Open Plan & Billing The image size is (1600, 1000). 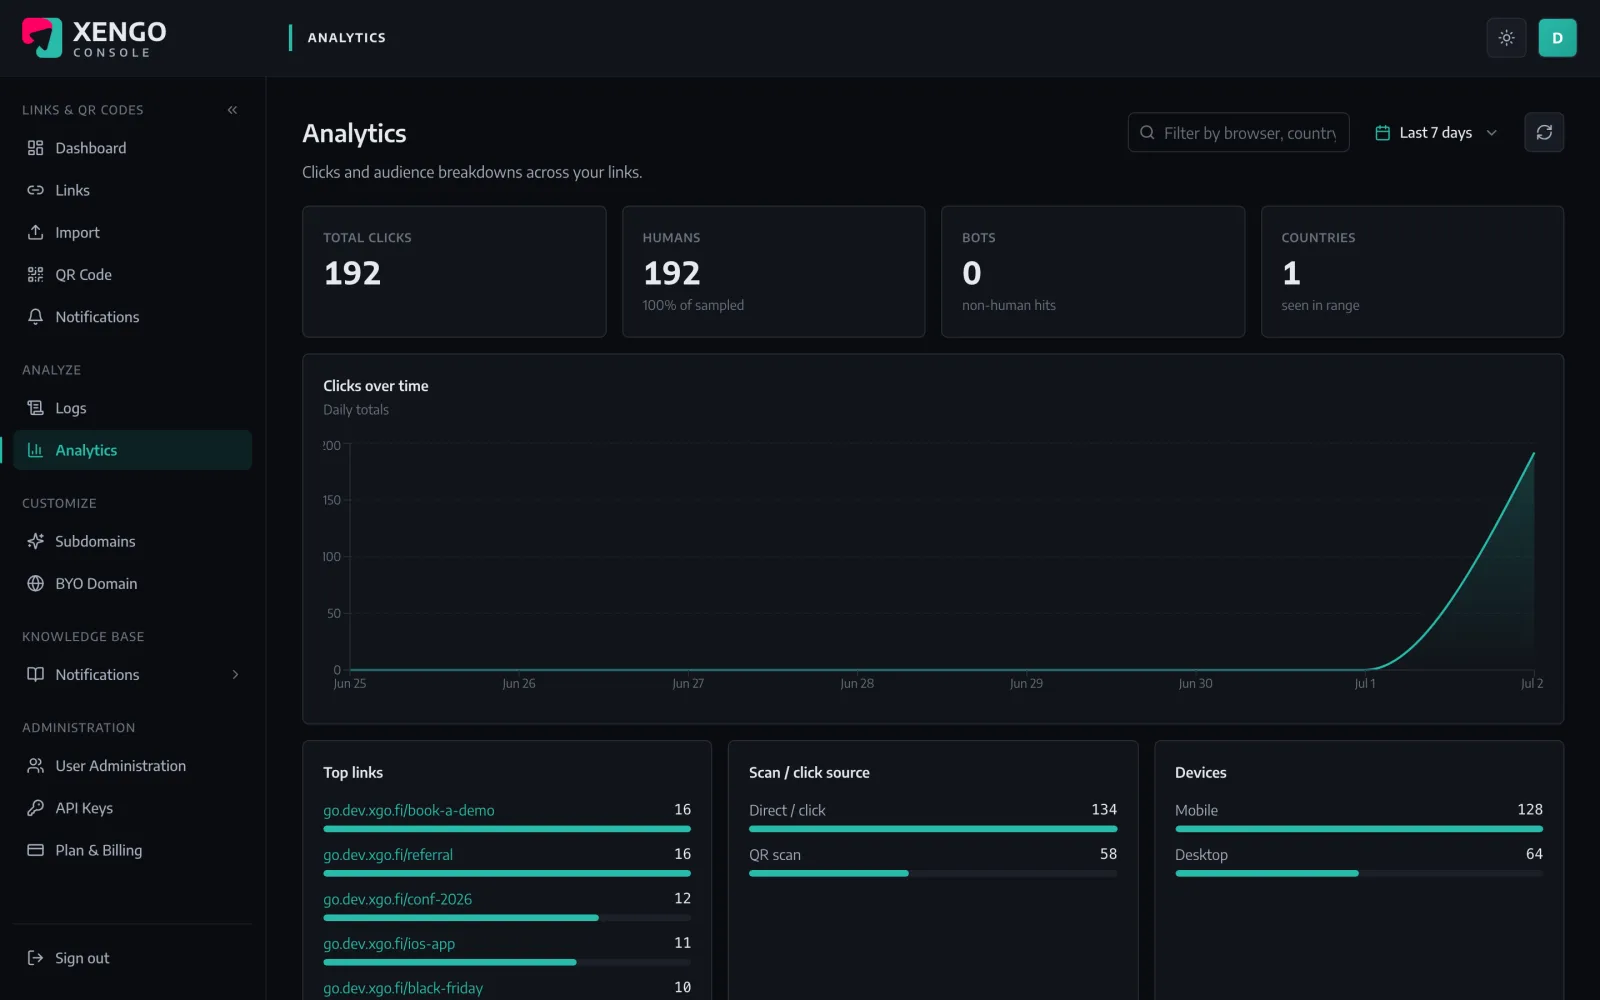(132, 850)
